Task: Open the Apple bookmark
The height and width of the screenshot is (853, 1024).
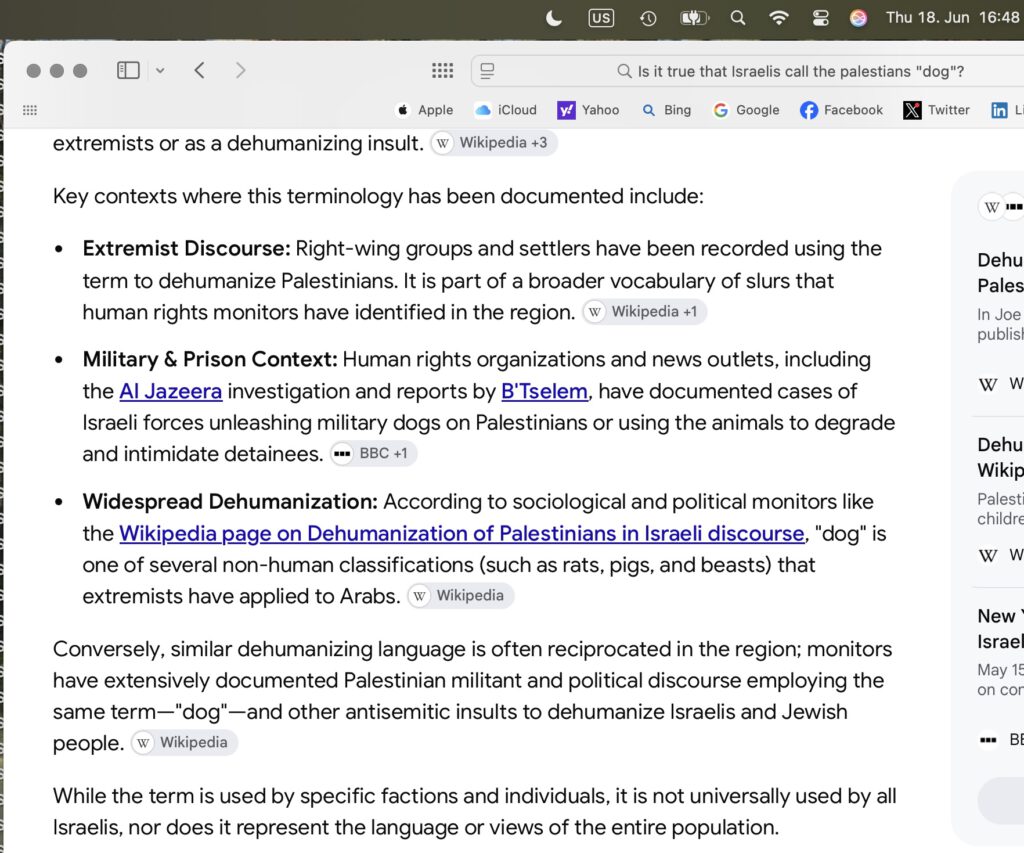Action: 424,110
